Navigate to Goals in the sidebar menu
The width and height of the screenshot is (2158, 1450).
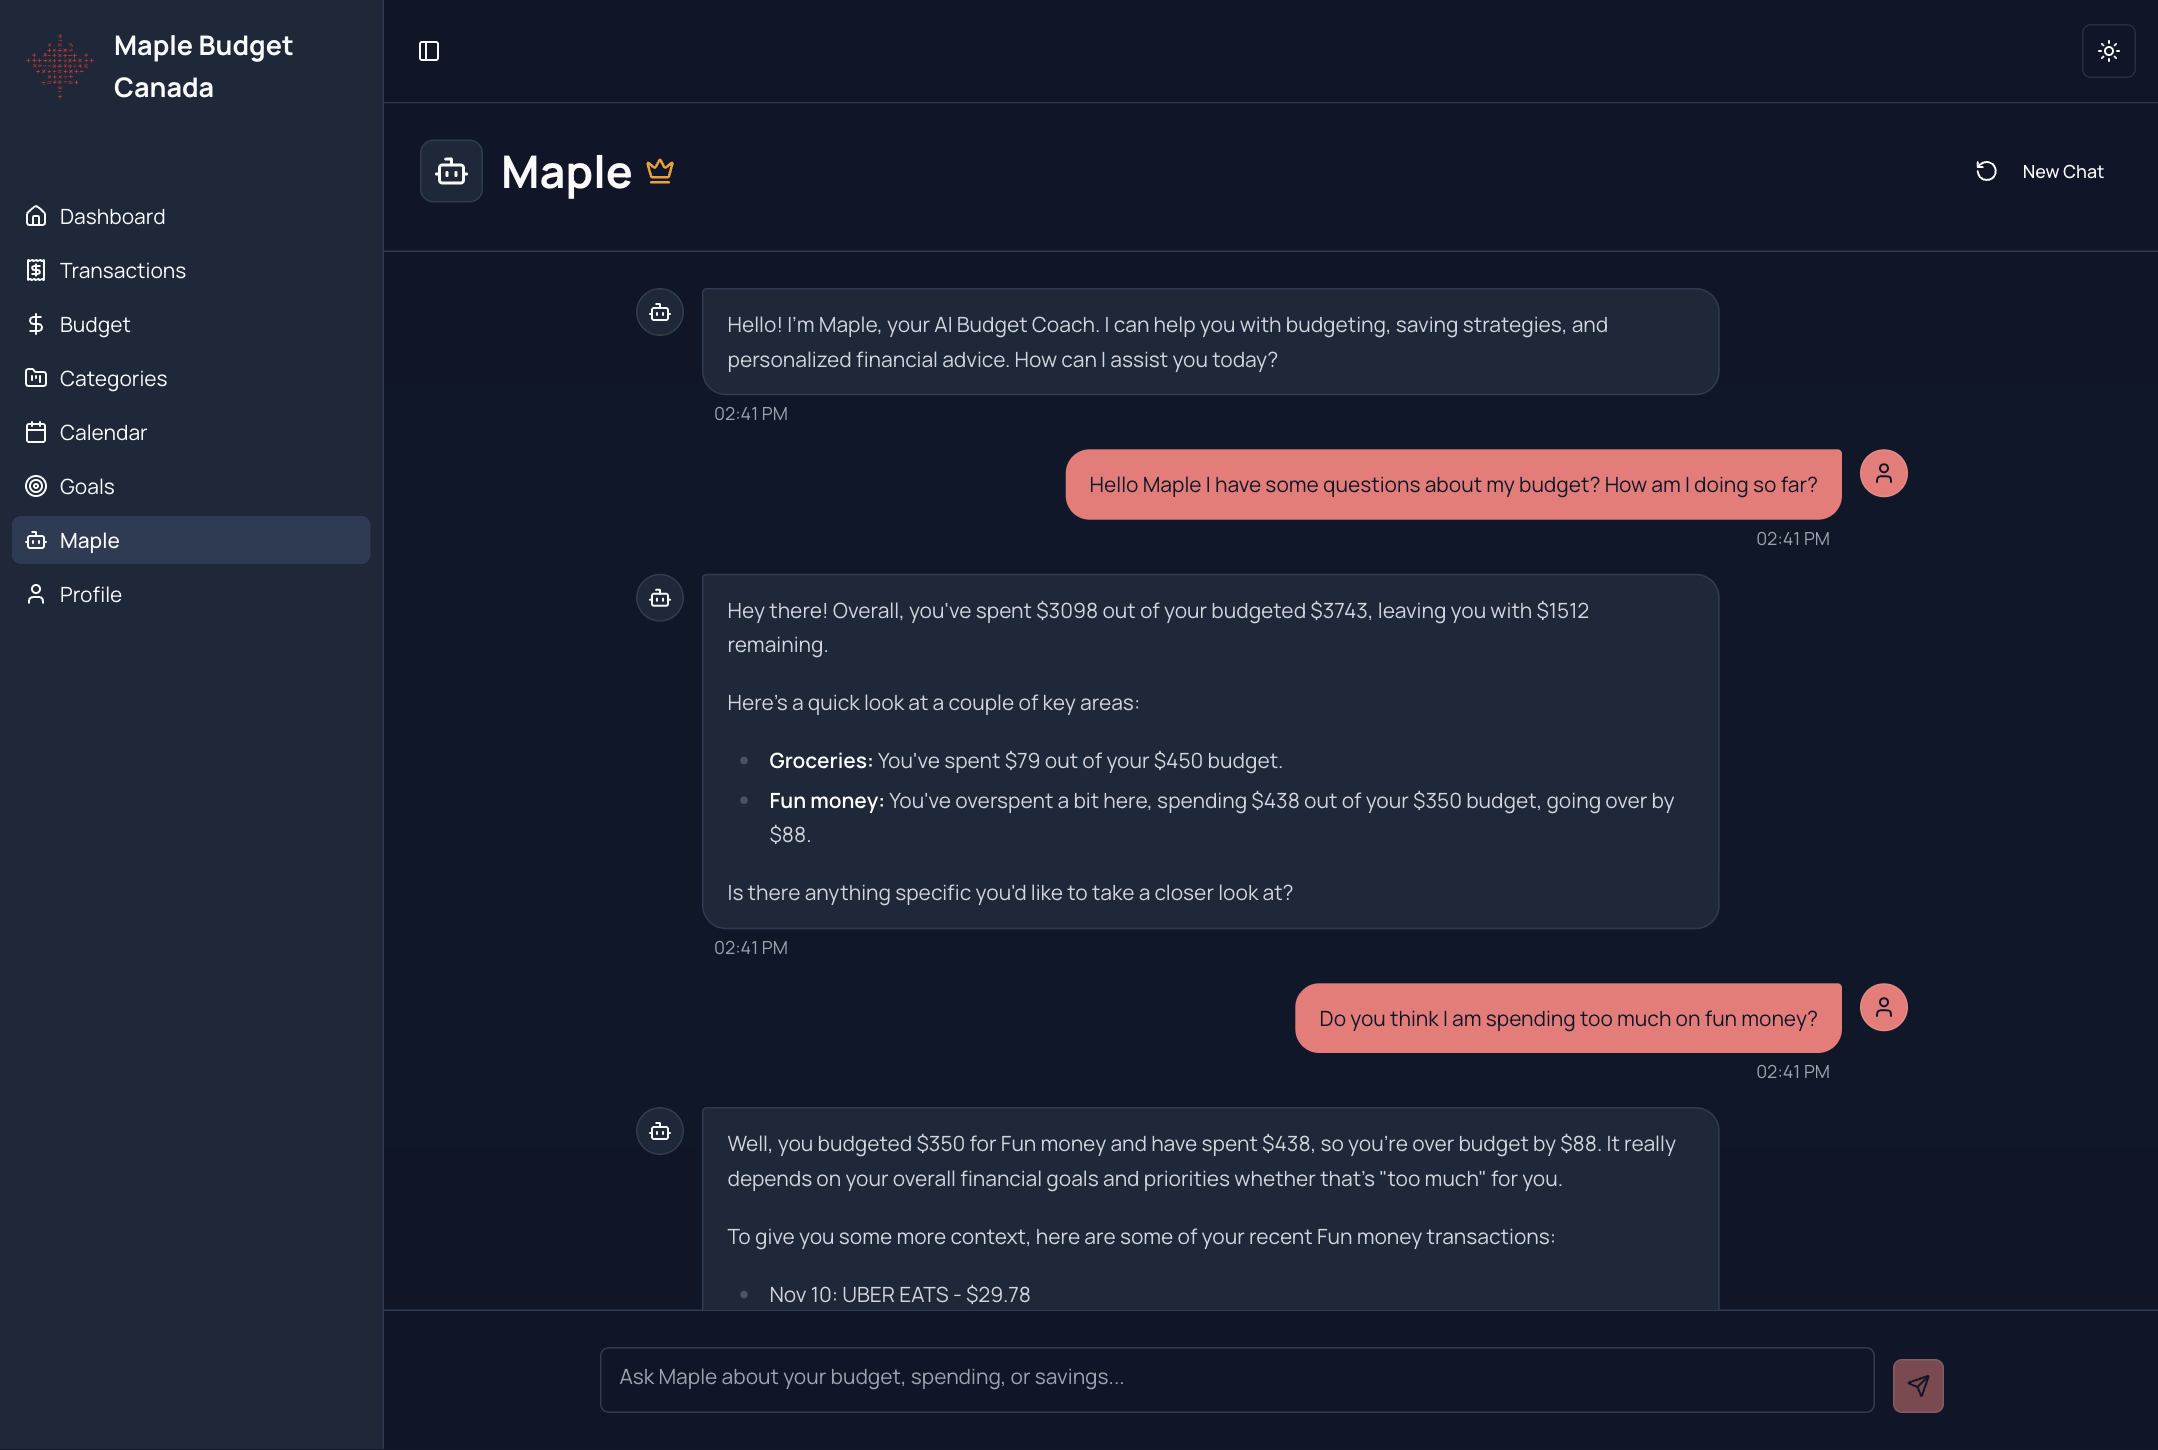point(86,486)
